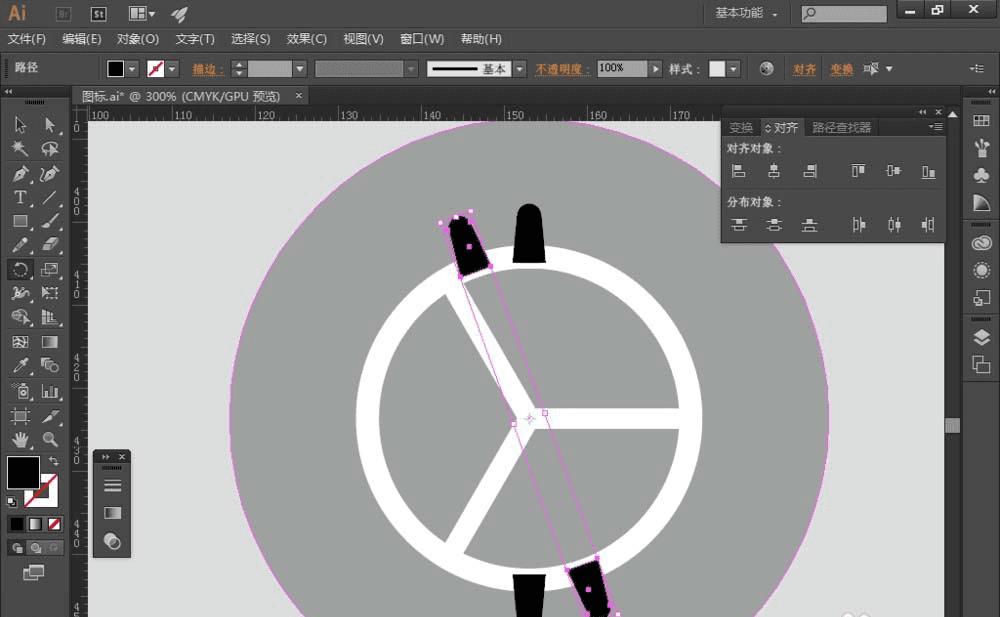This screenshot has width=1000, height=617.
Task: Set paint mode to None
Action: (x=54, y=524)
